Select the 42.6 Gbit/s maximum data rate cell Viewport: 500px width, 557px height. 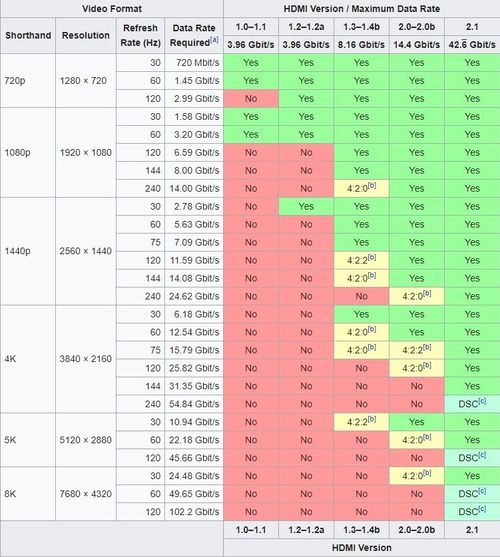click(x=472, y=45)
